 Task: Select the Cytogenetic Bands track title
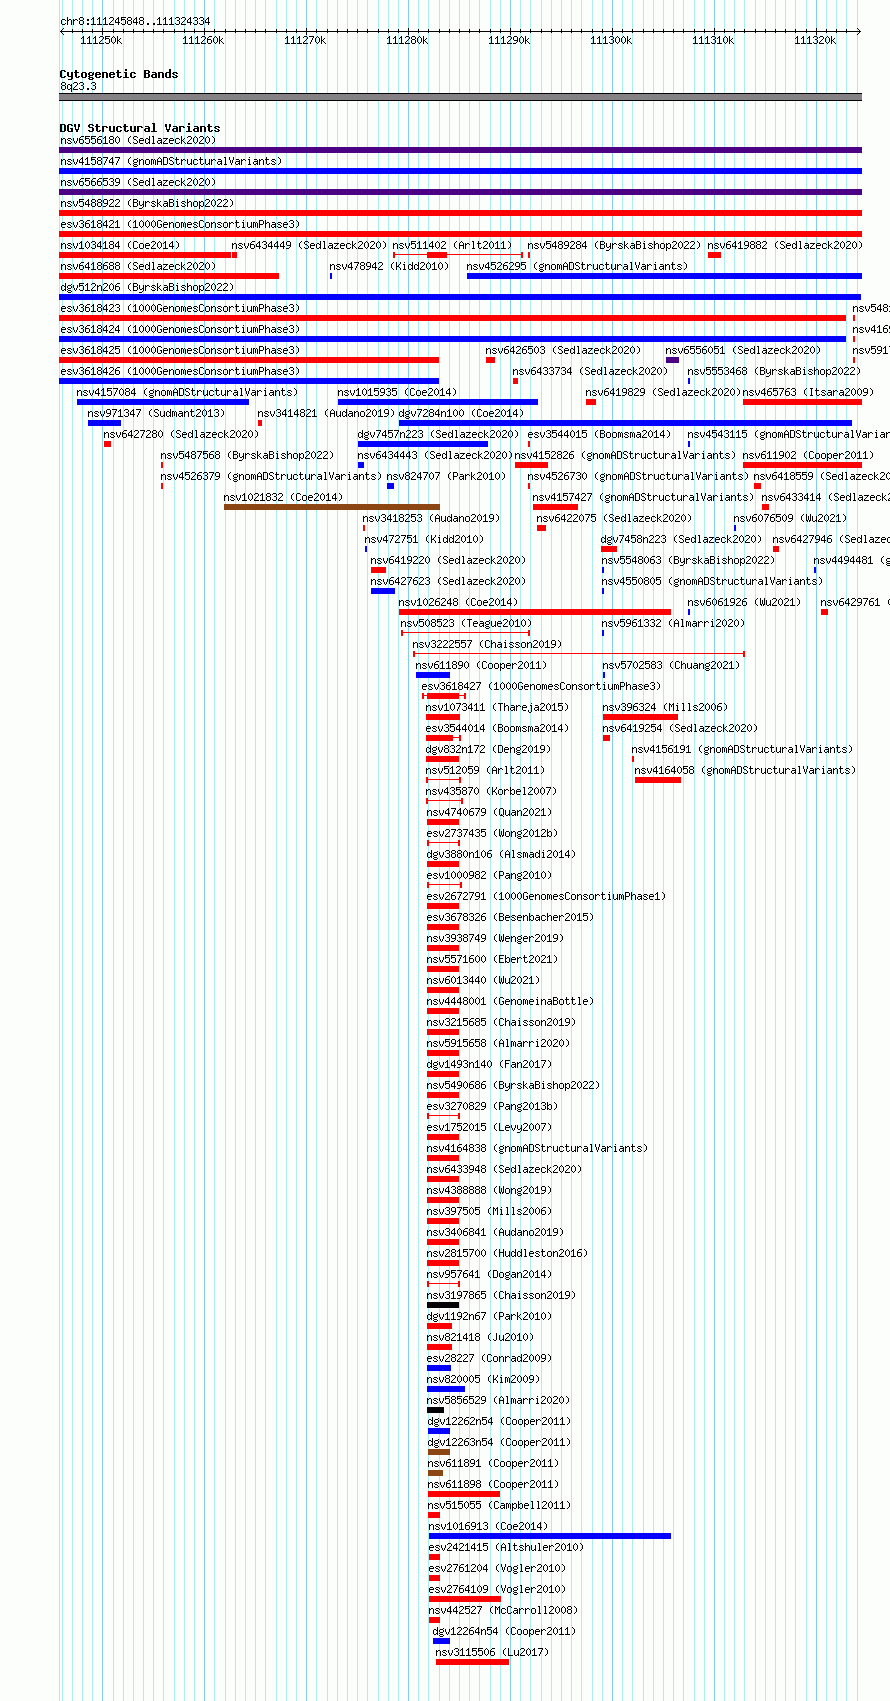[x=119, y=74]
